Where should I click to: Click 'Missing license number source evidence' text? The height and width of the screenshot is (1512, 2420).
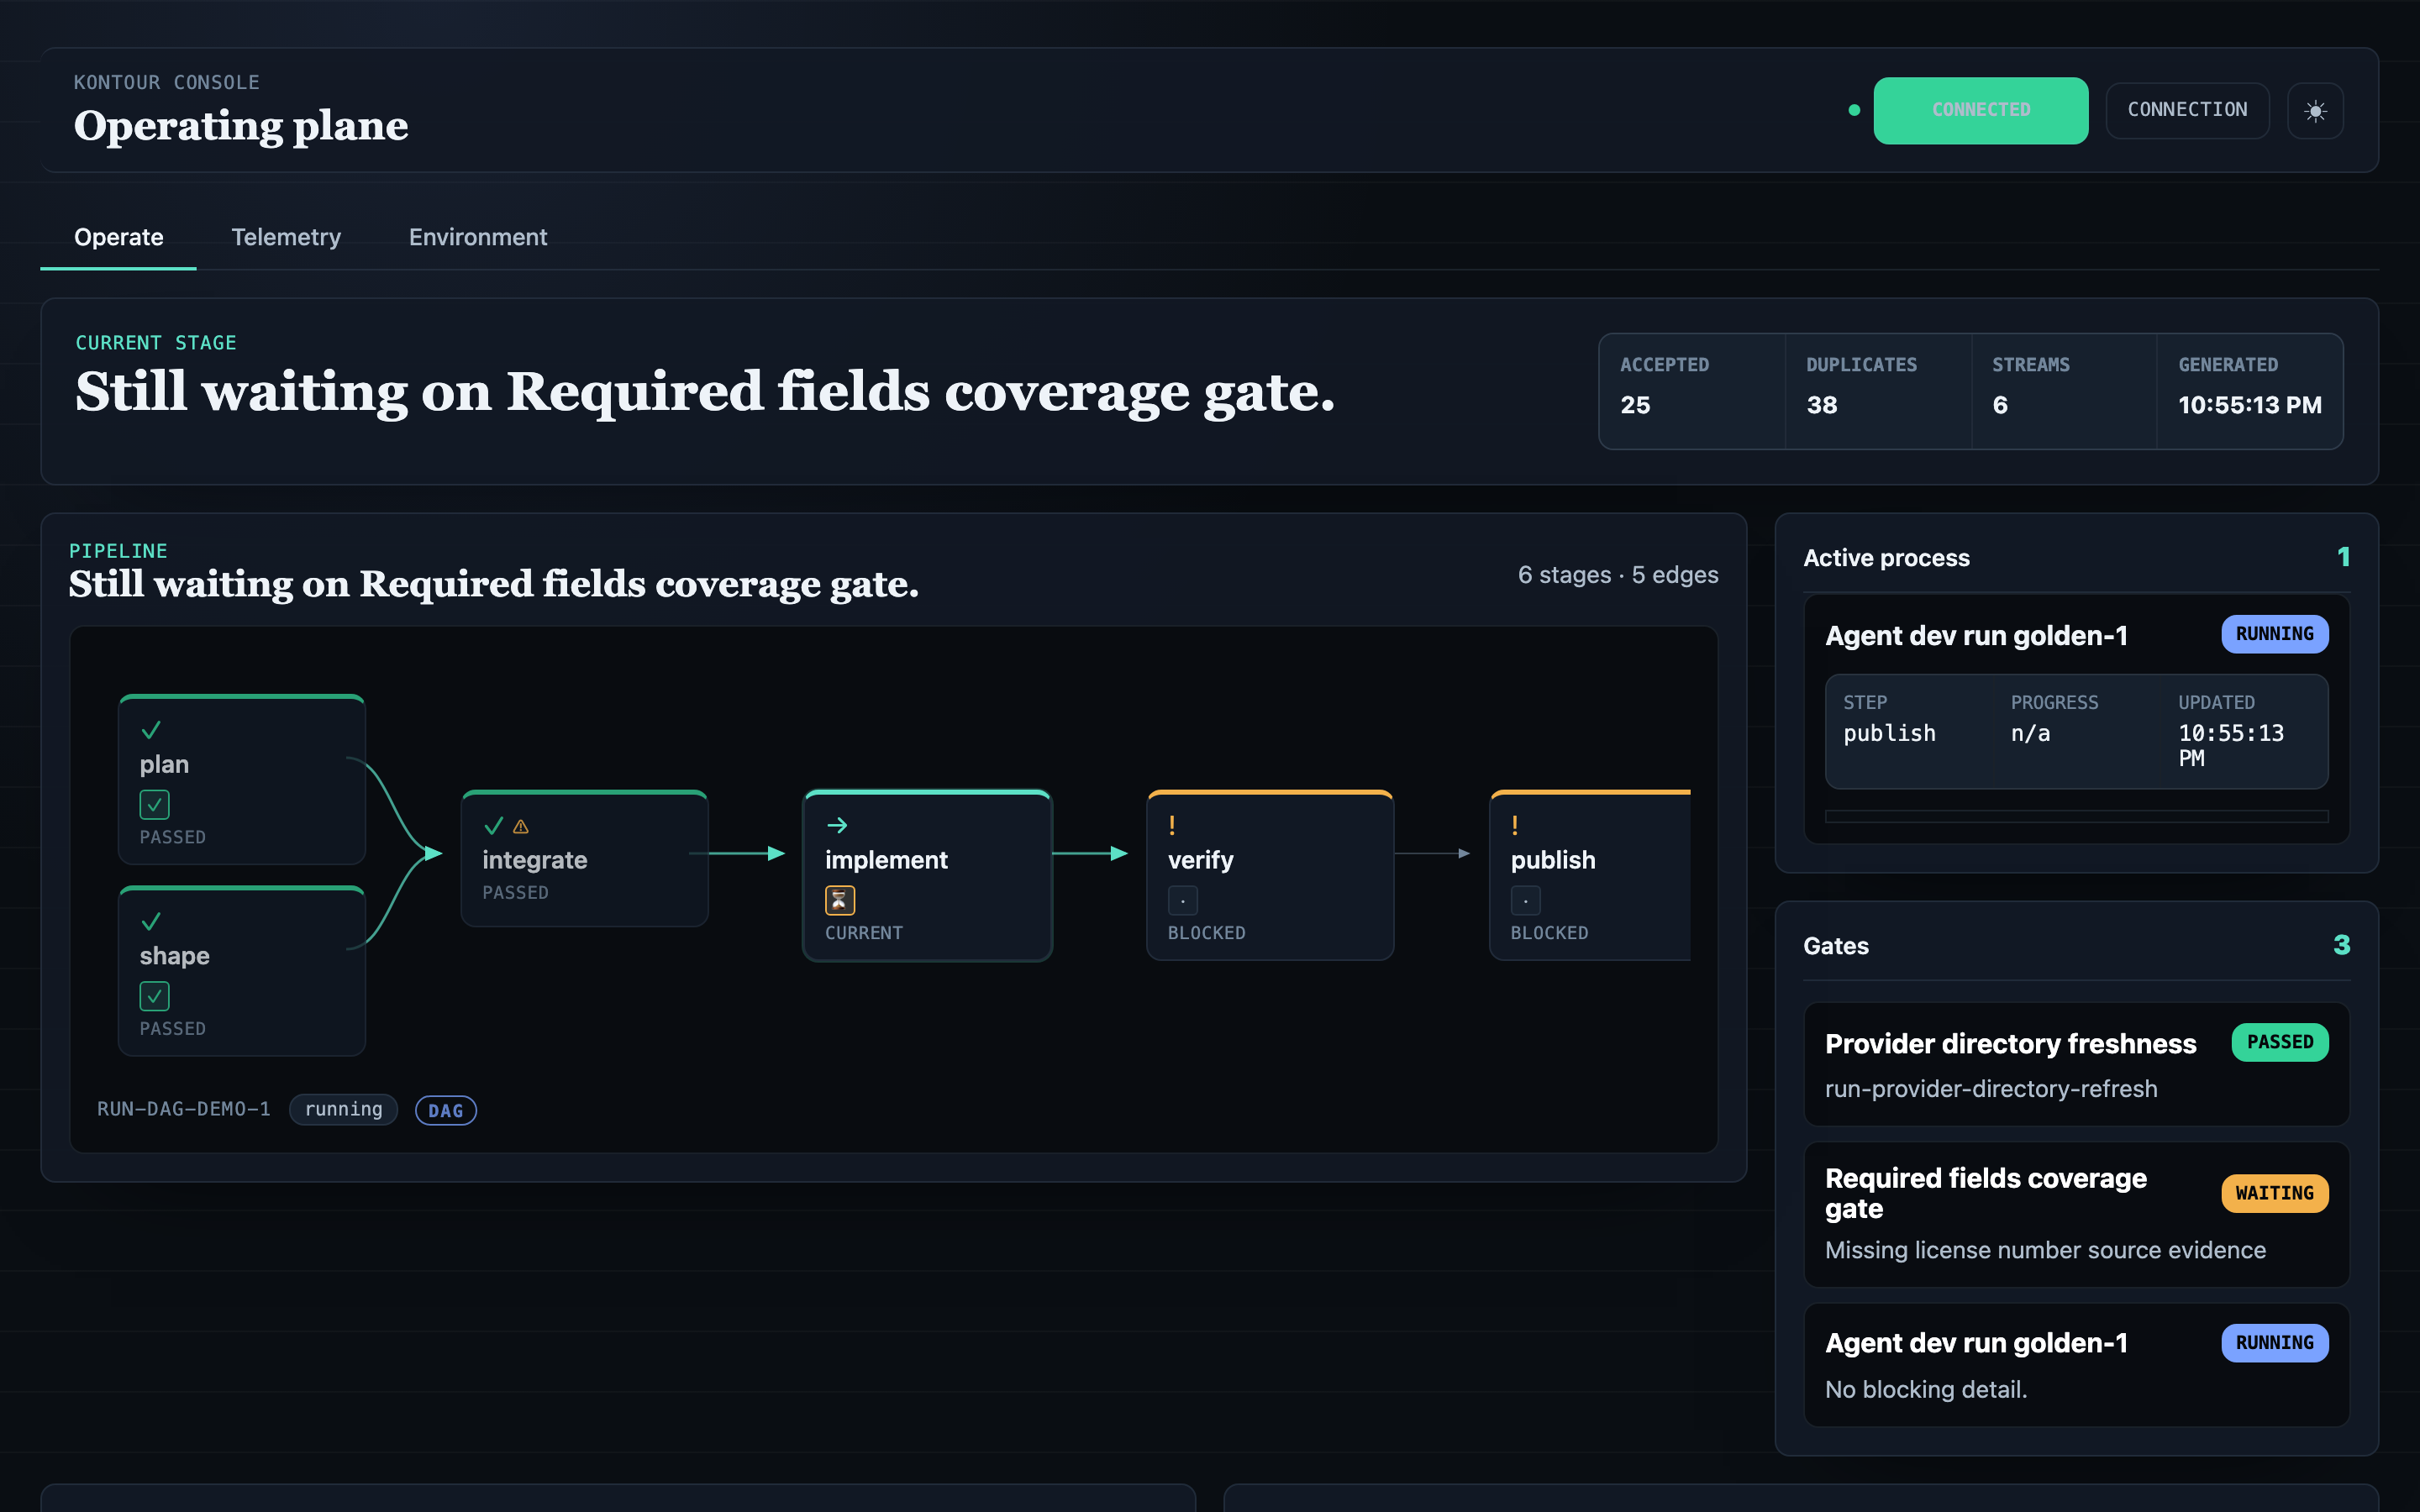(2045, 1250)
